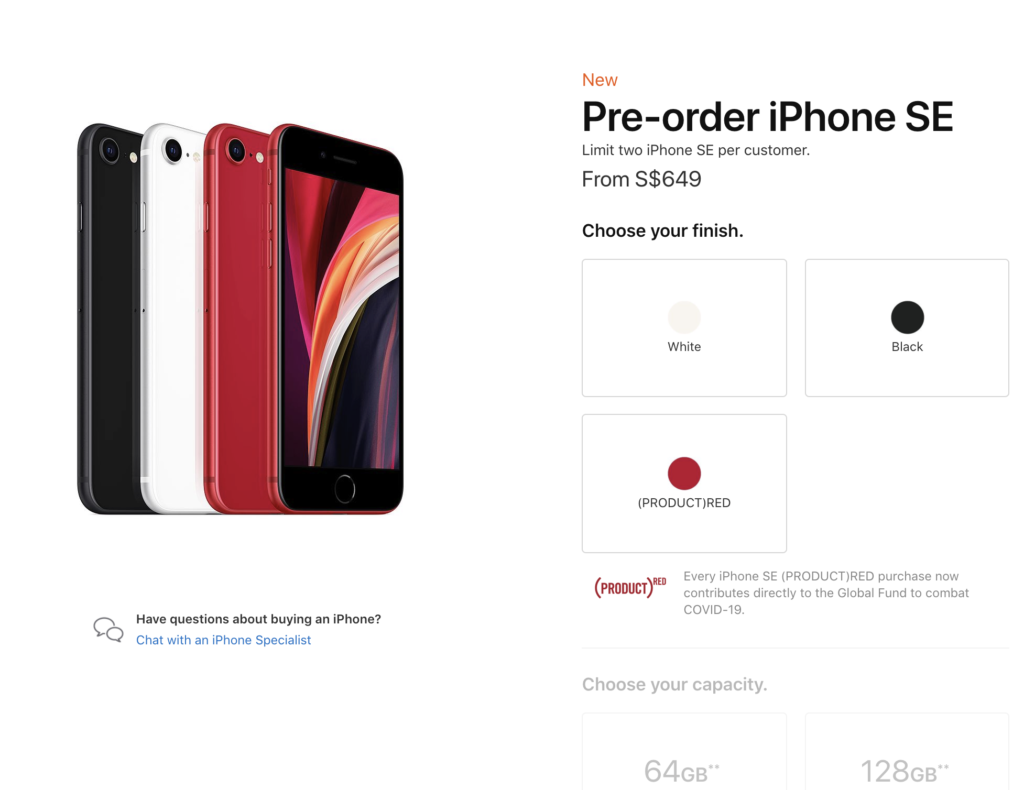Select the Black finish color circle

point(907,317)
